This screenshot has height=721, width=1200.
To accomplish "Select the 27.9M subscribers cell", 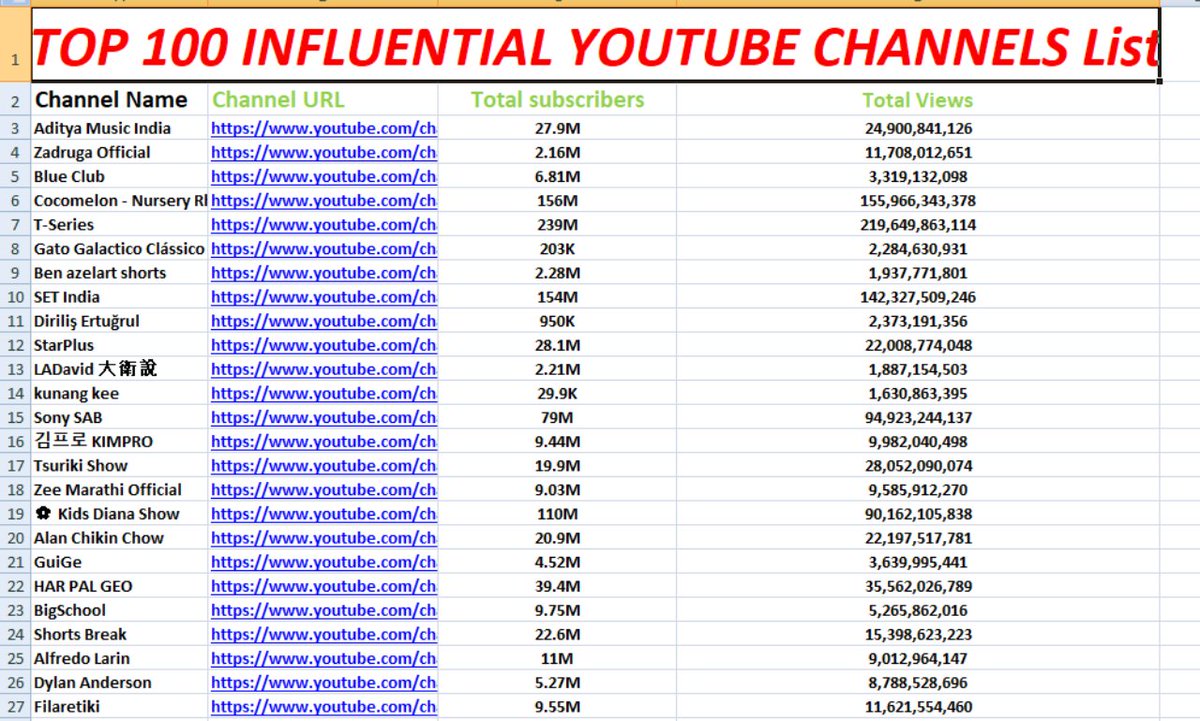I will click(557, 128).
